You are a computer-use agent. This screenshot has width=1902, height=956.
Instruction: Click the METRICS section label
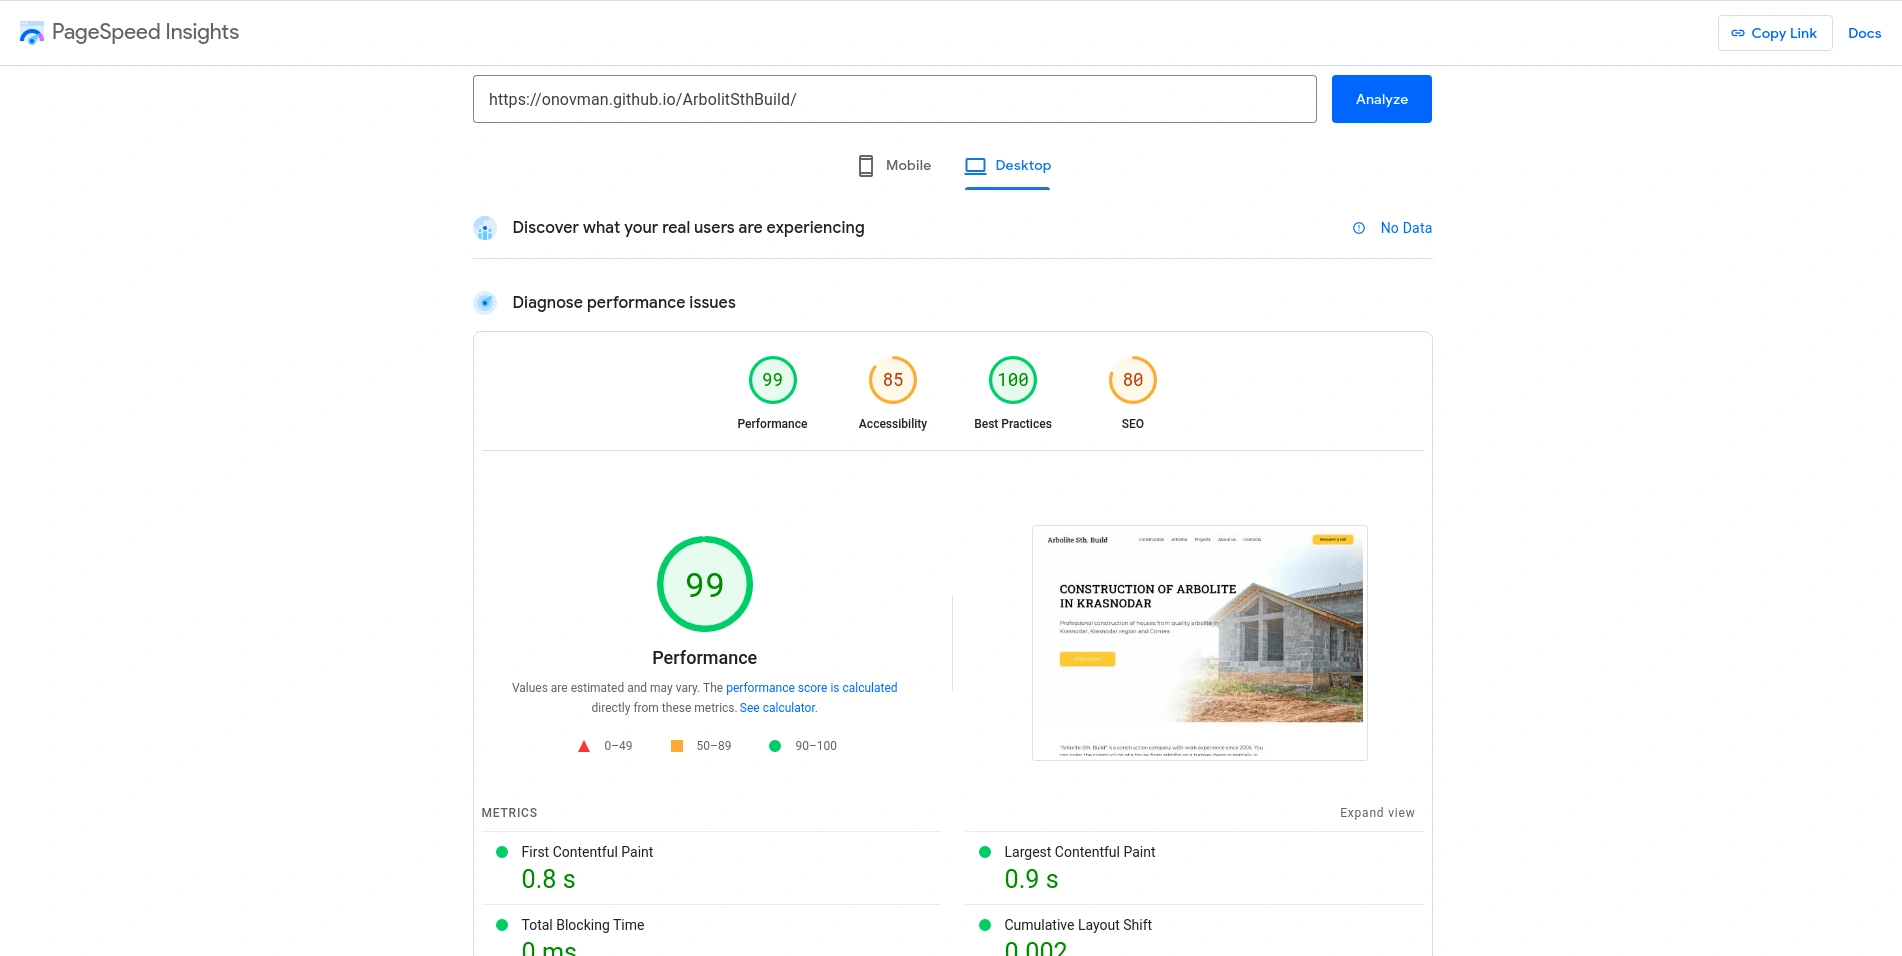(510, 813)
